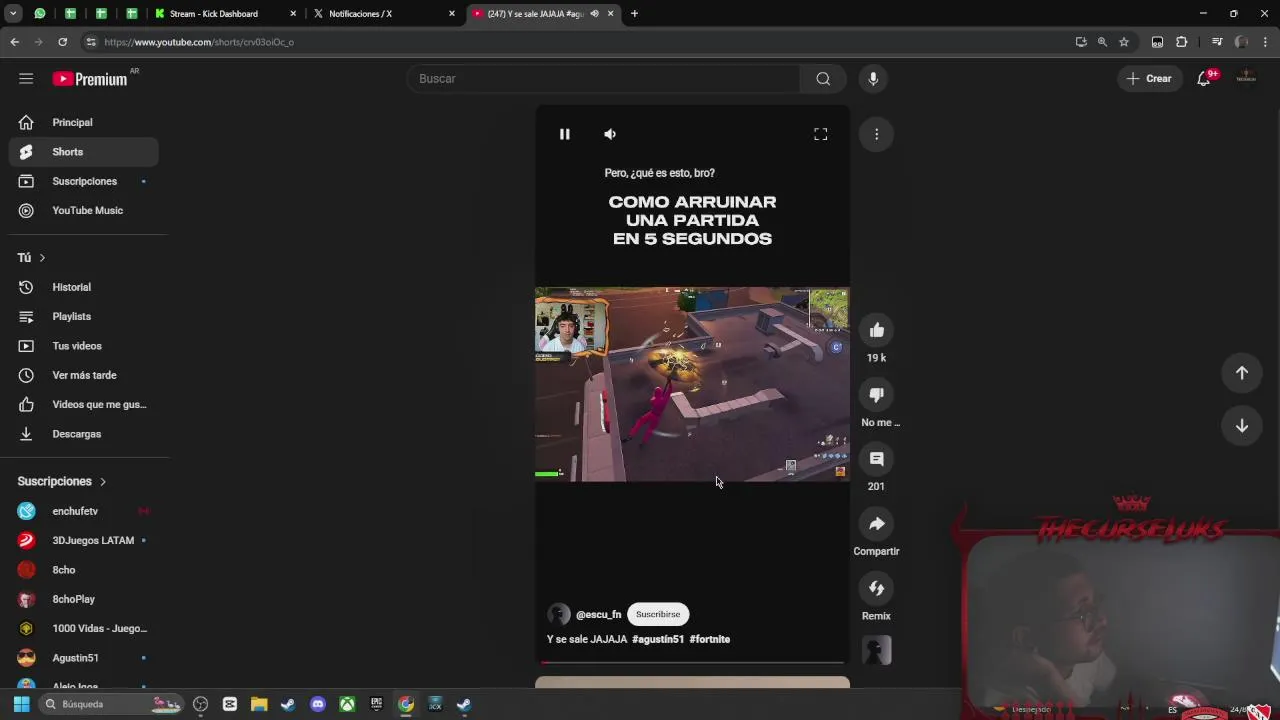
Task: Open the @escu_fn channel link
Action: point(598,614)
